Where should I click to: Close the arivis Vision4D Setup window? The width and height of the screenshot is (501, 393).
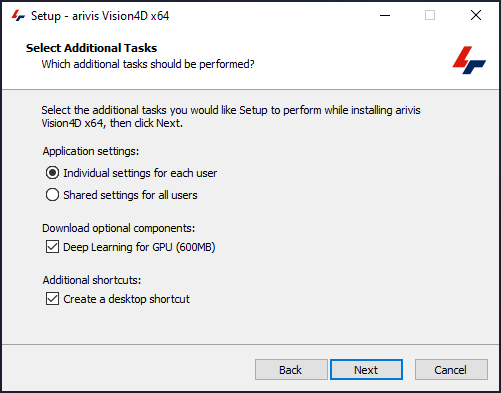click(476, 15)
